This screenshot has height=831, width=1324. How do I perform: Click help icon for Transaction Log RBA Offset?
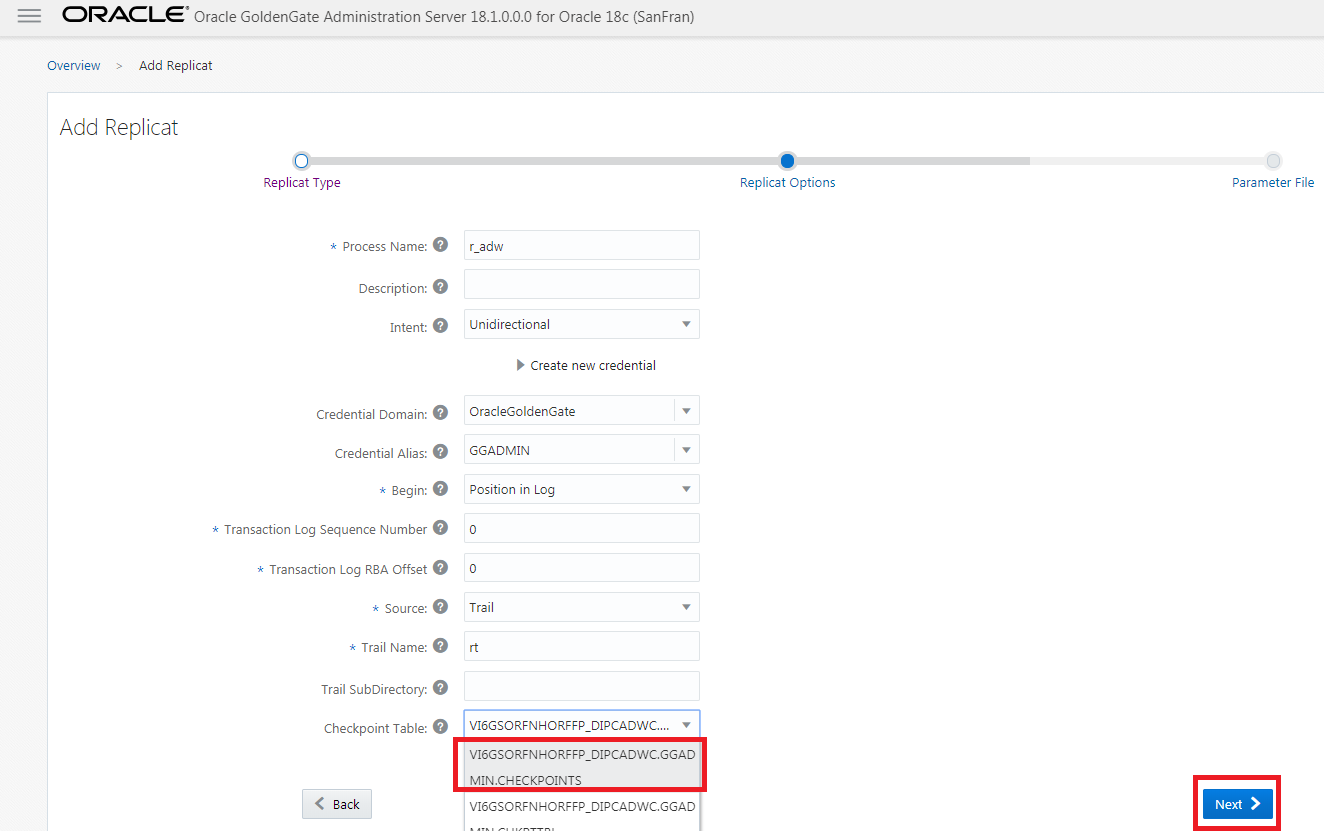point(441,568)
